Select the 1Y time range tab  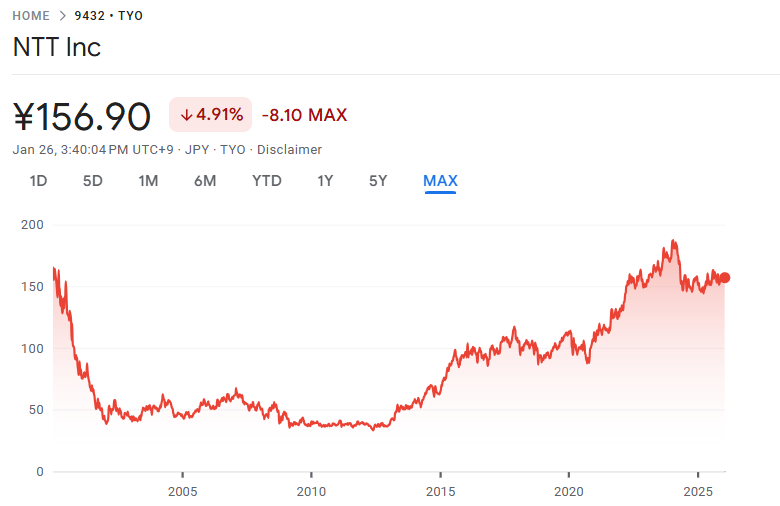tap(325, 181)
